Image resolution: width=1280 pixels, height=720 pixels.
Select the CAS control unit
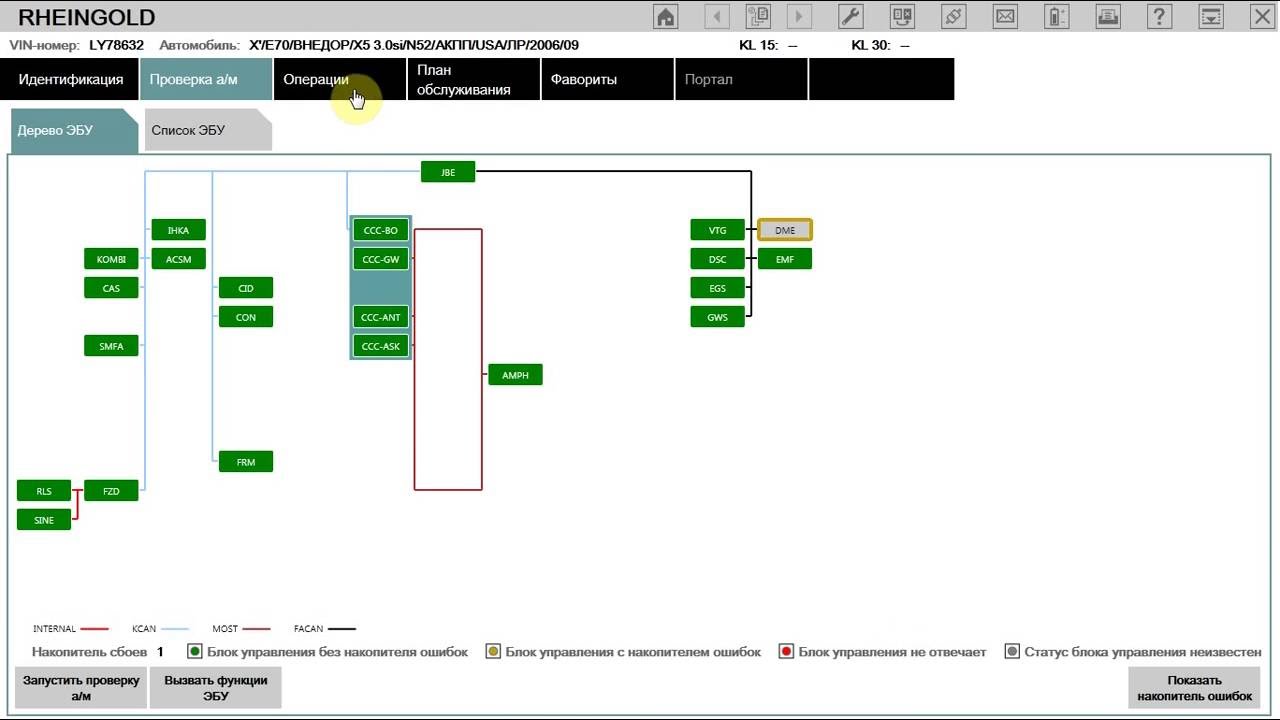pos(111,288)
